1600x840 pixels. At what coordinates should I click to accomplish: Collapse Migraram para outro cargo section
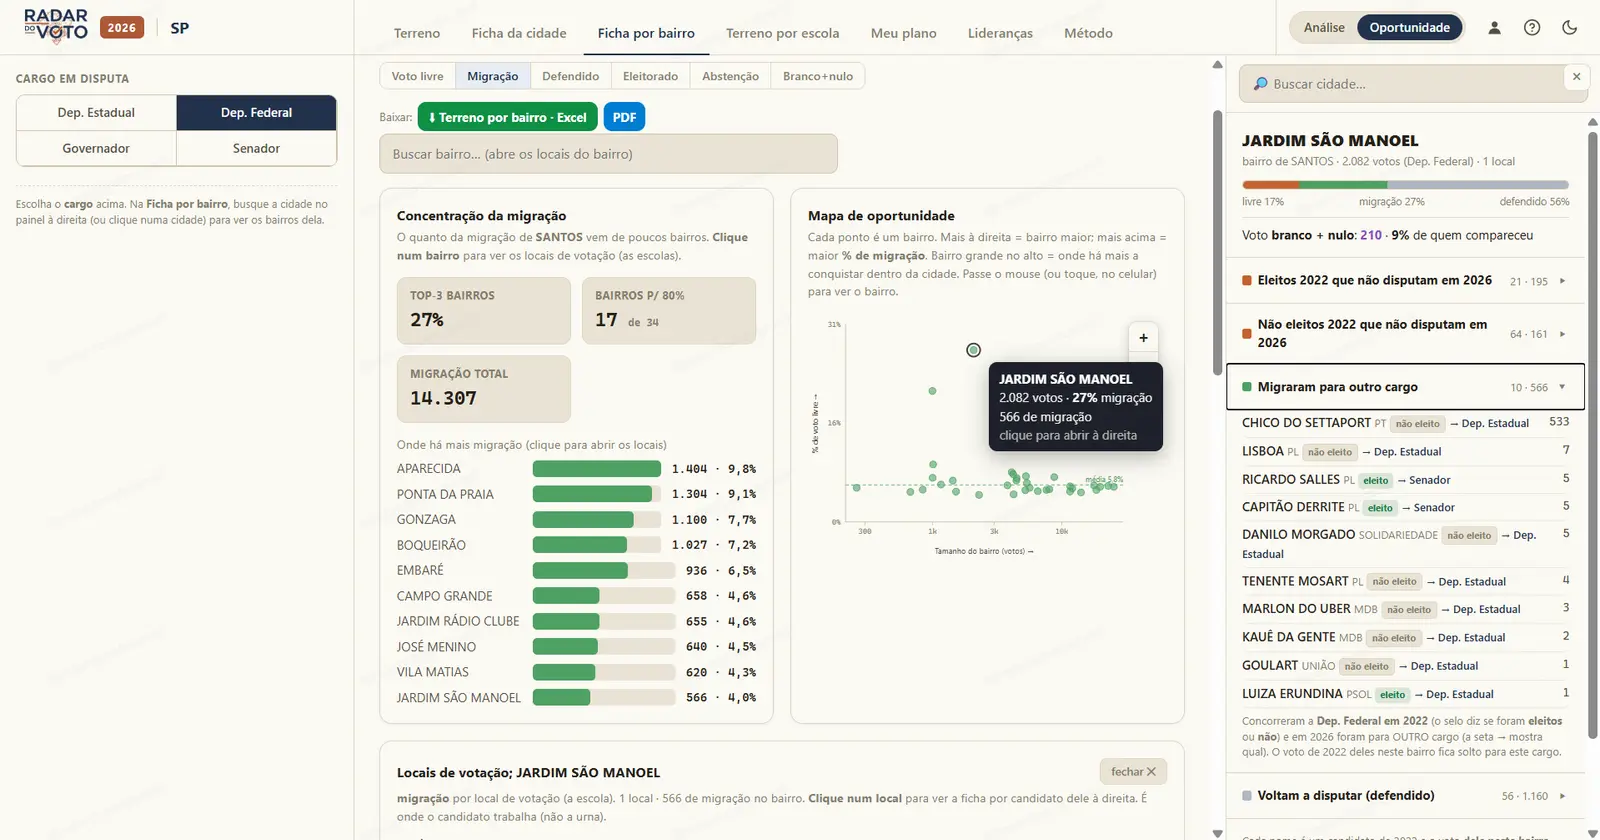click(1405, 387)
